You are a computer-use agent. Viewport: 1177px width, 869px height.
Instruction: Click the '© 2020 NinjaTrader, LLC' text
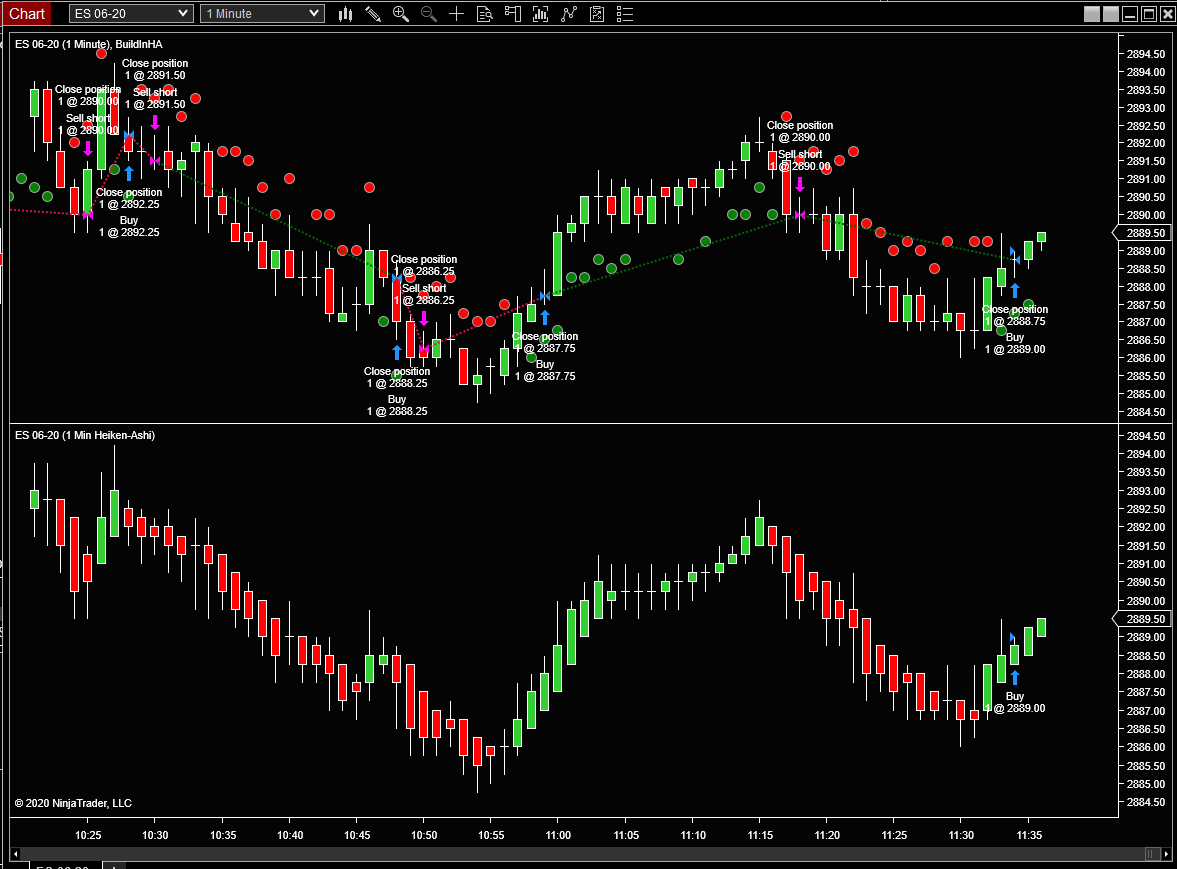pos(73,803)
